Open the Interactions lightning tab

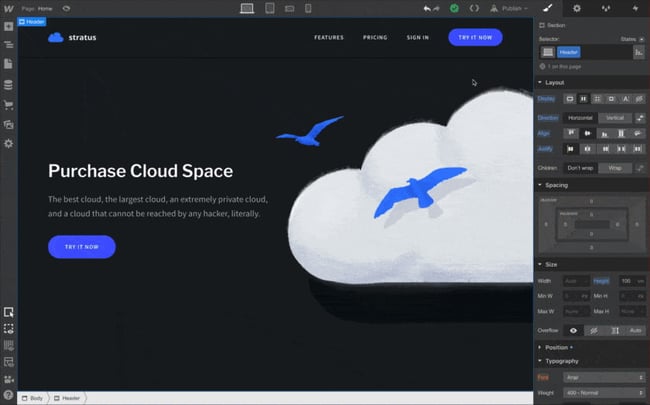[635, 8]
